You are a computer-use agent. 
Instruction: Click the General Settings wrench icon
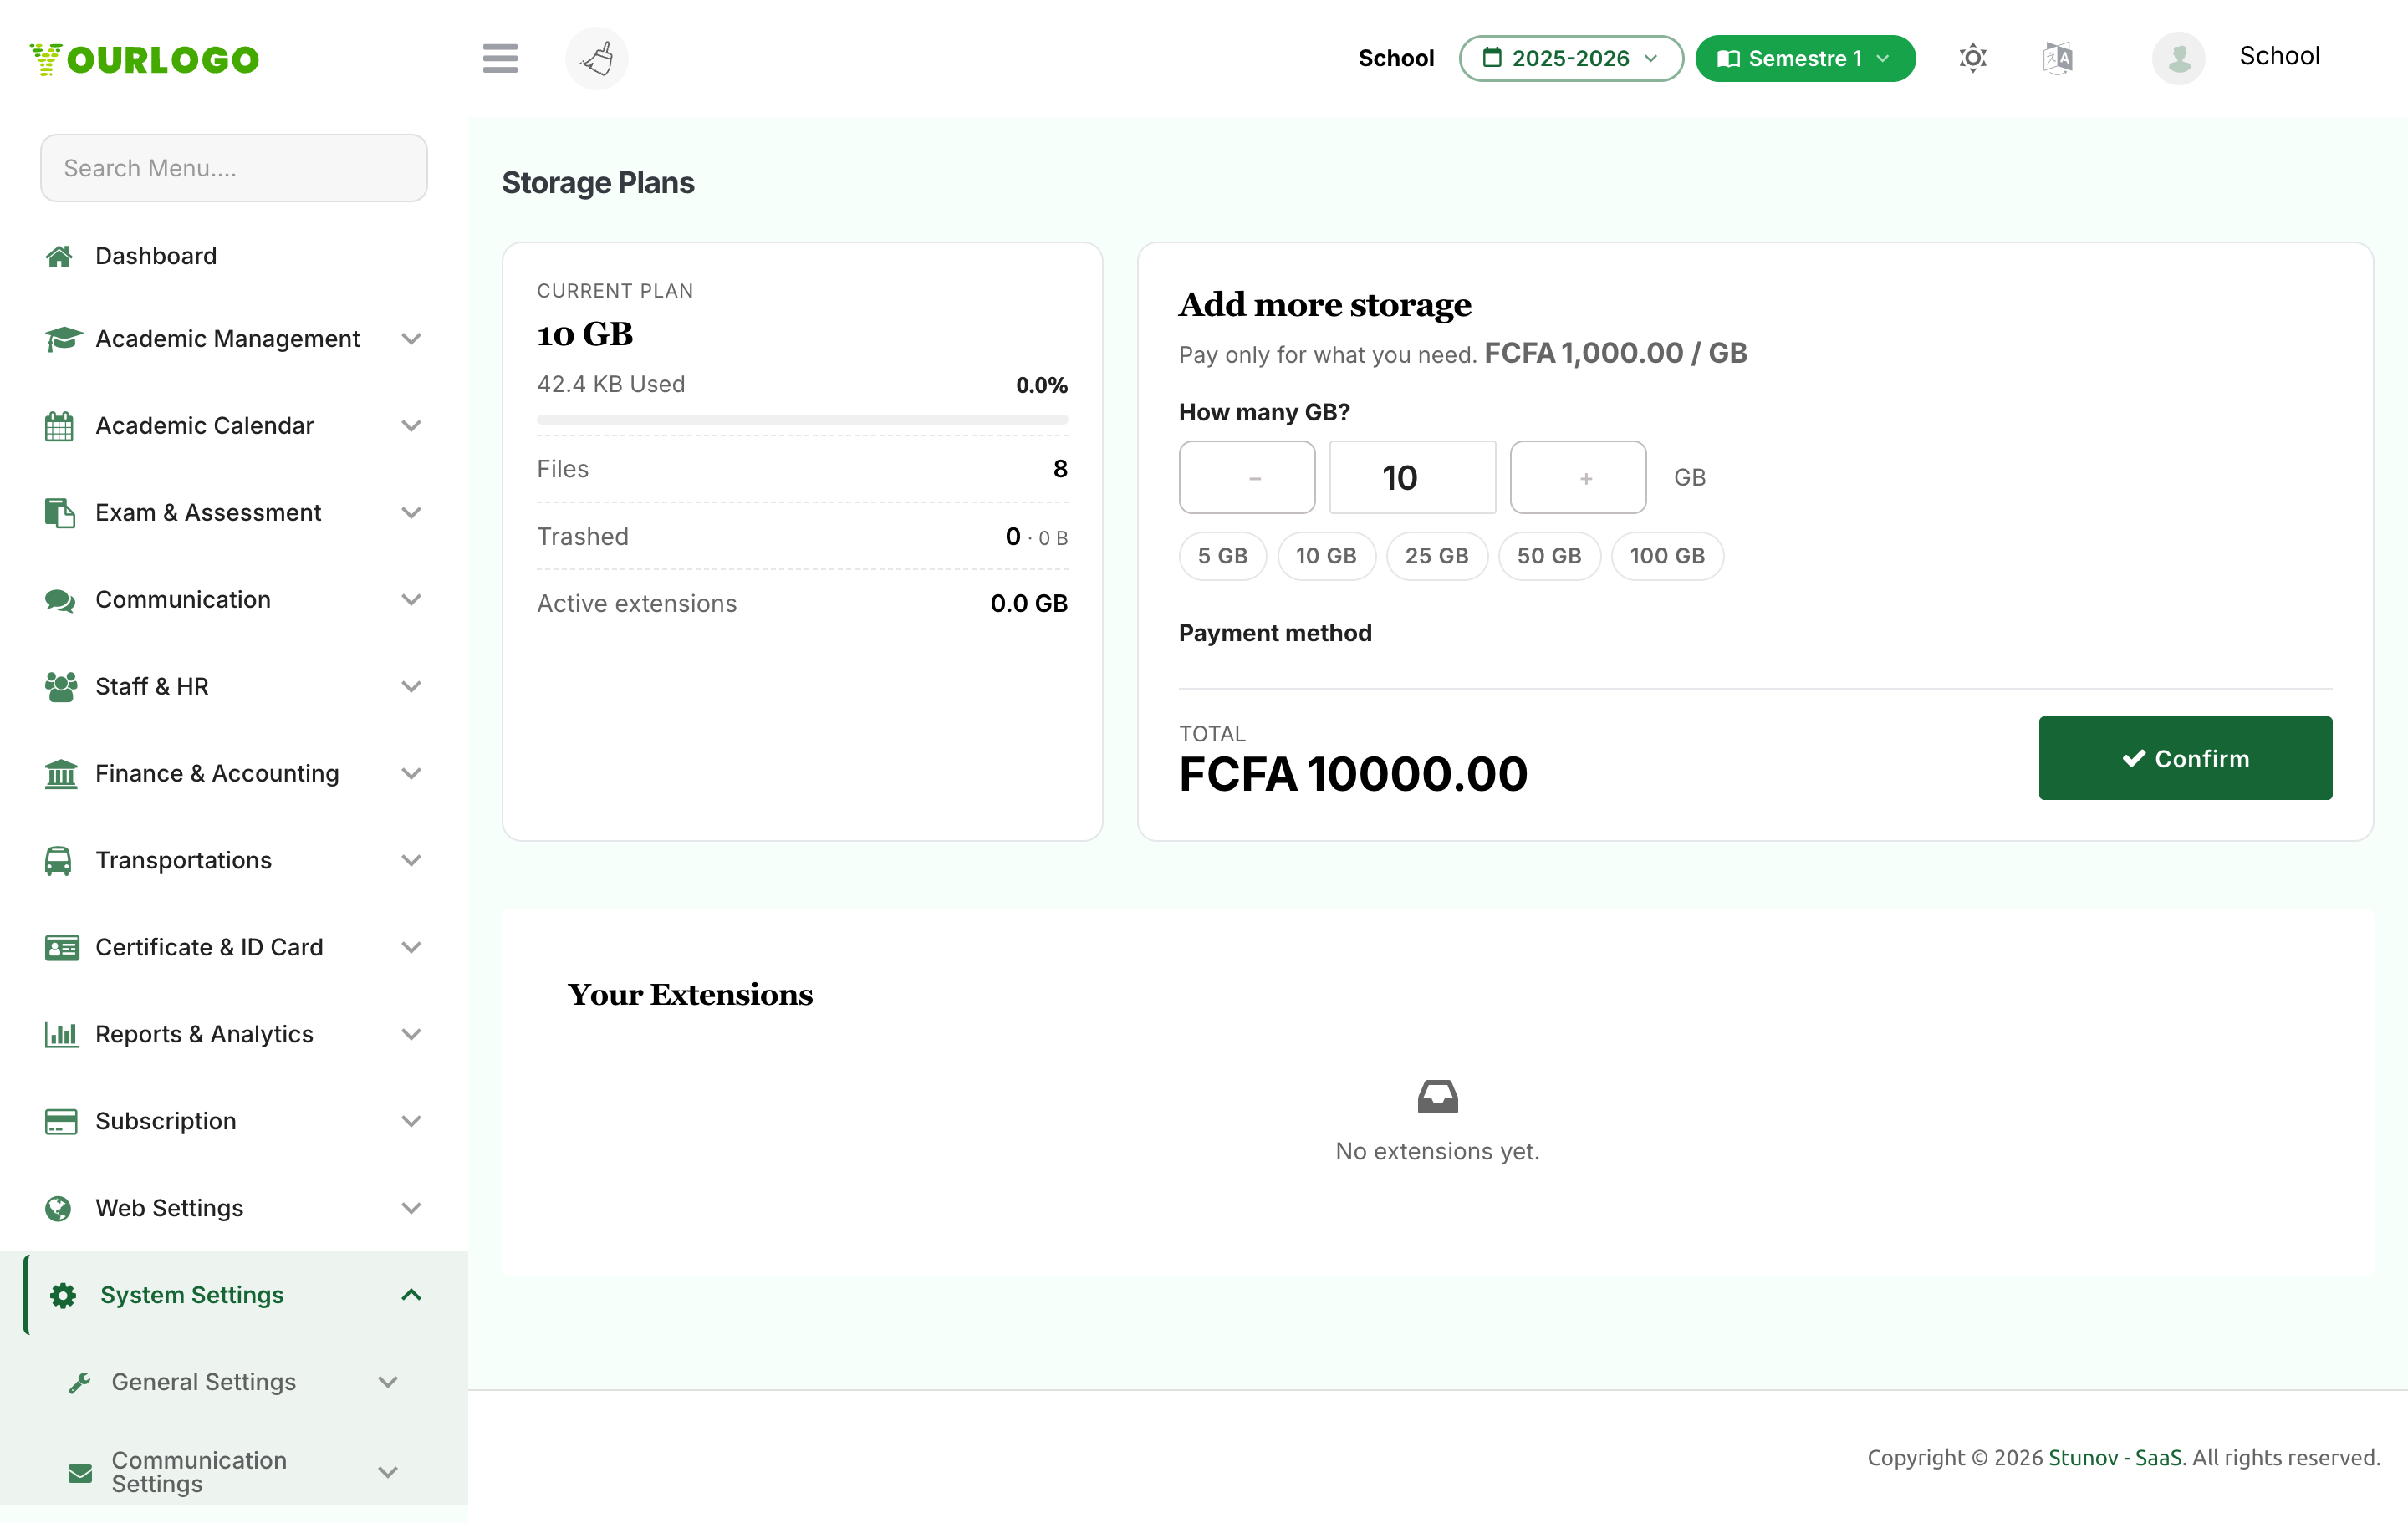click(x=79, y=1383)
